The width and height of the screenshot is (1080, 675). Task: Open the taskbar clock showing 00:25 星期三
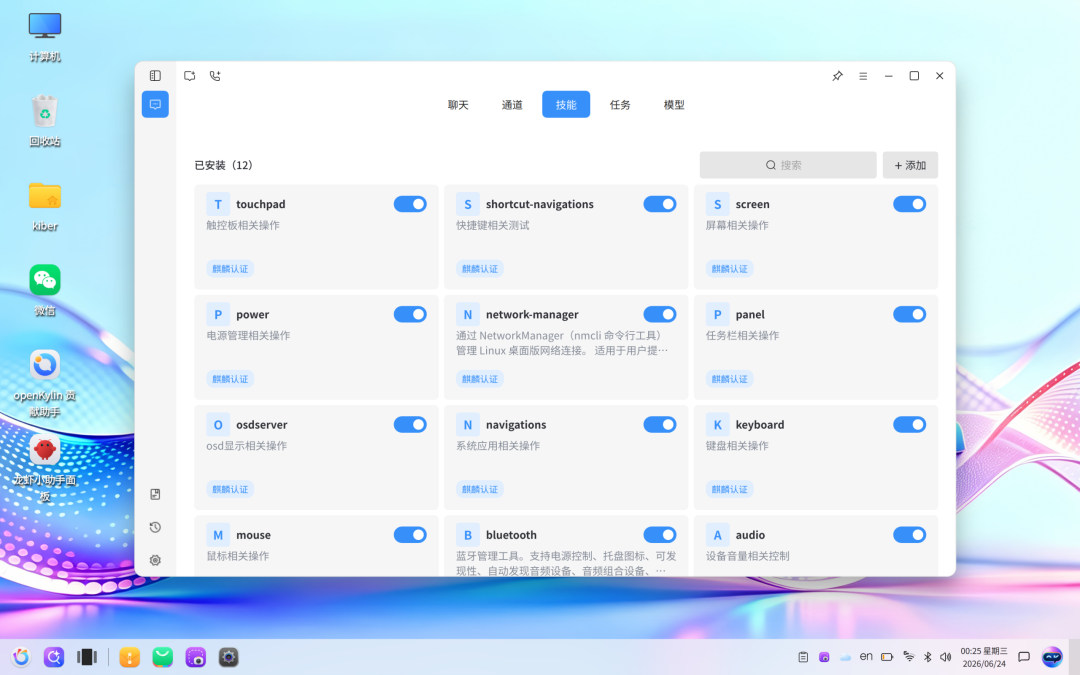coord(984,657)
